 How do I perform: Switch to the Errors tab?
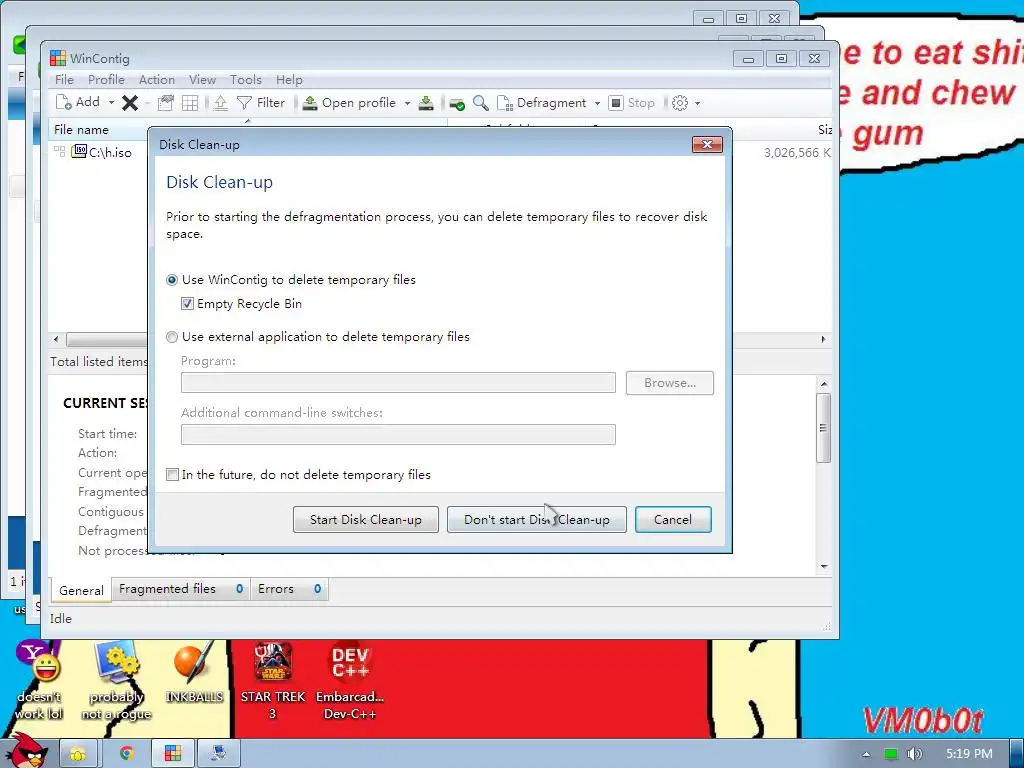click(289, 589)
